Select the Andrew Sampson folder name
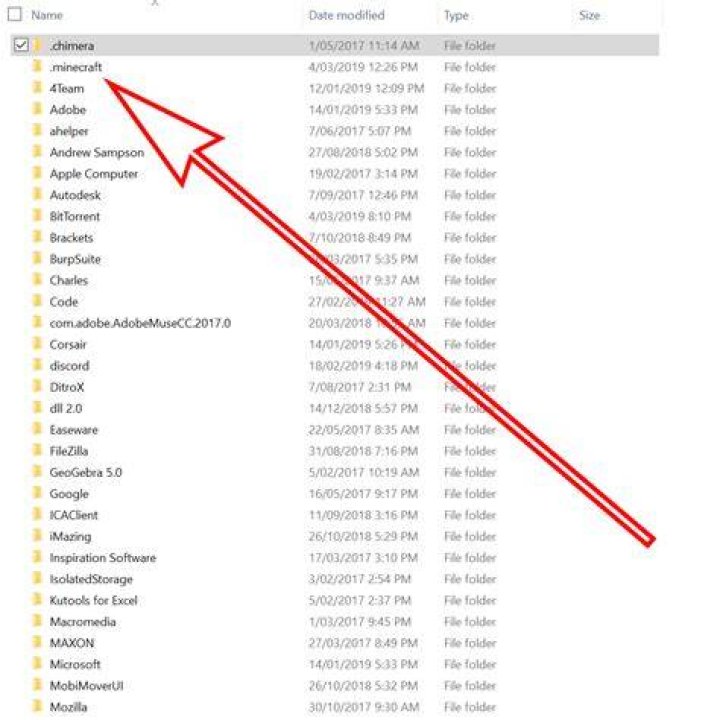The width and height of the screenshot is (720, 720). [97, 152]
